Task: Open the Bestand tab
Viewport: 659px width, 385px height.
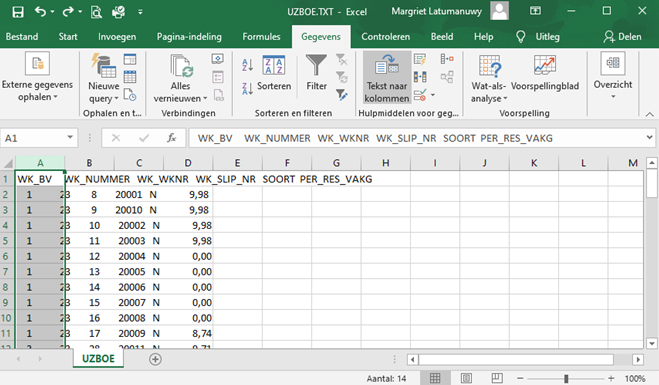Action: coord(22,37)
